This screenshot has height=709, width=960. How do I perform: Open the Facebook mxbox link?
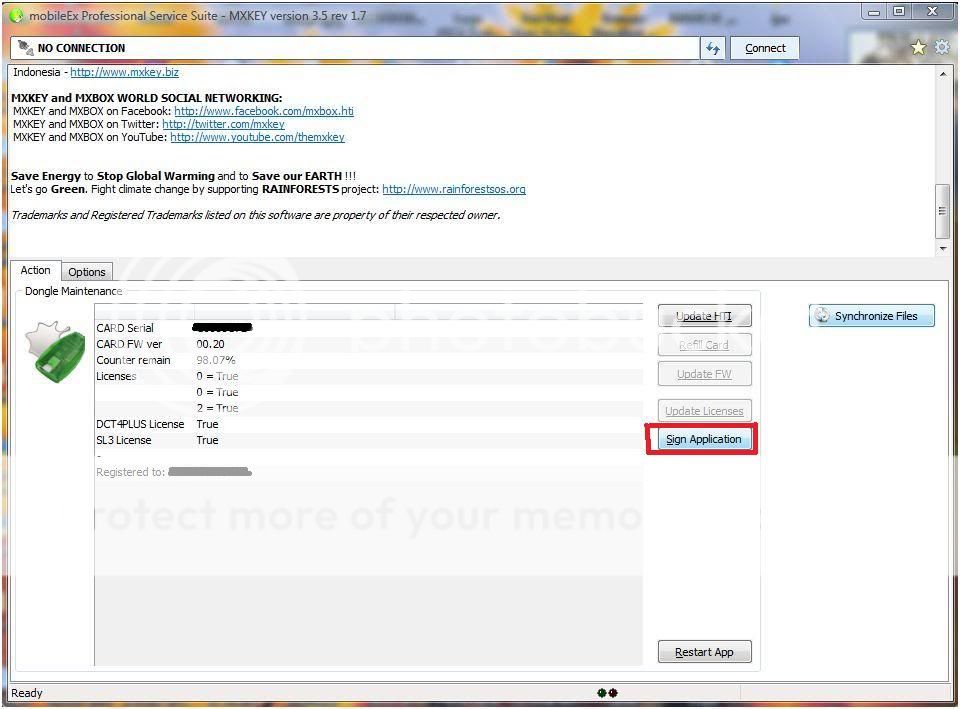(x=264, y=111)
